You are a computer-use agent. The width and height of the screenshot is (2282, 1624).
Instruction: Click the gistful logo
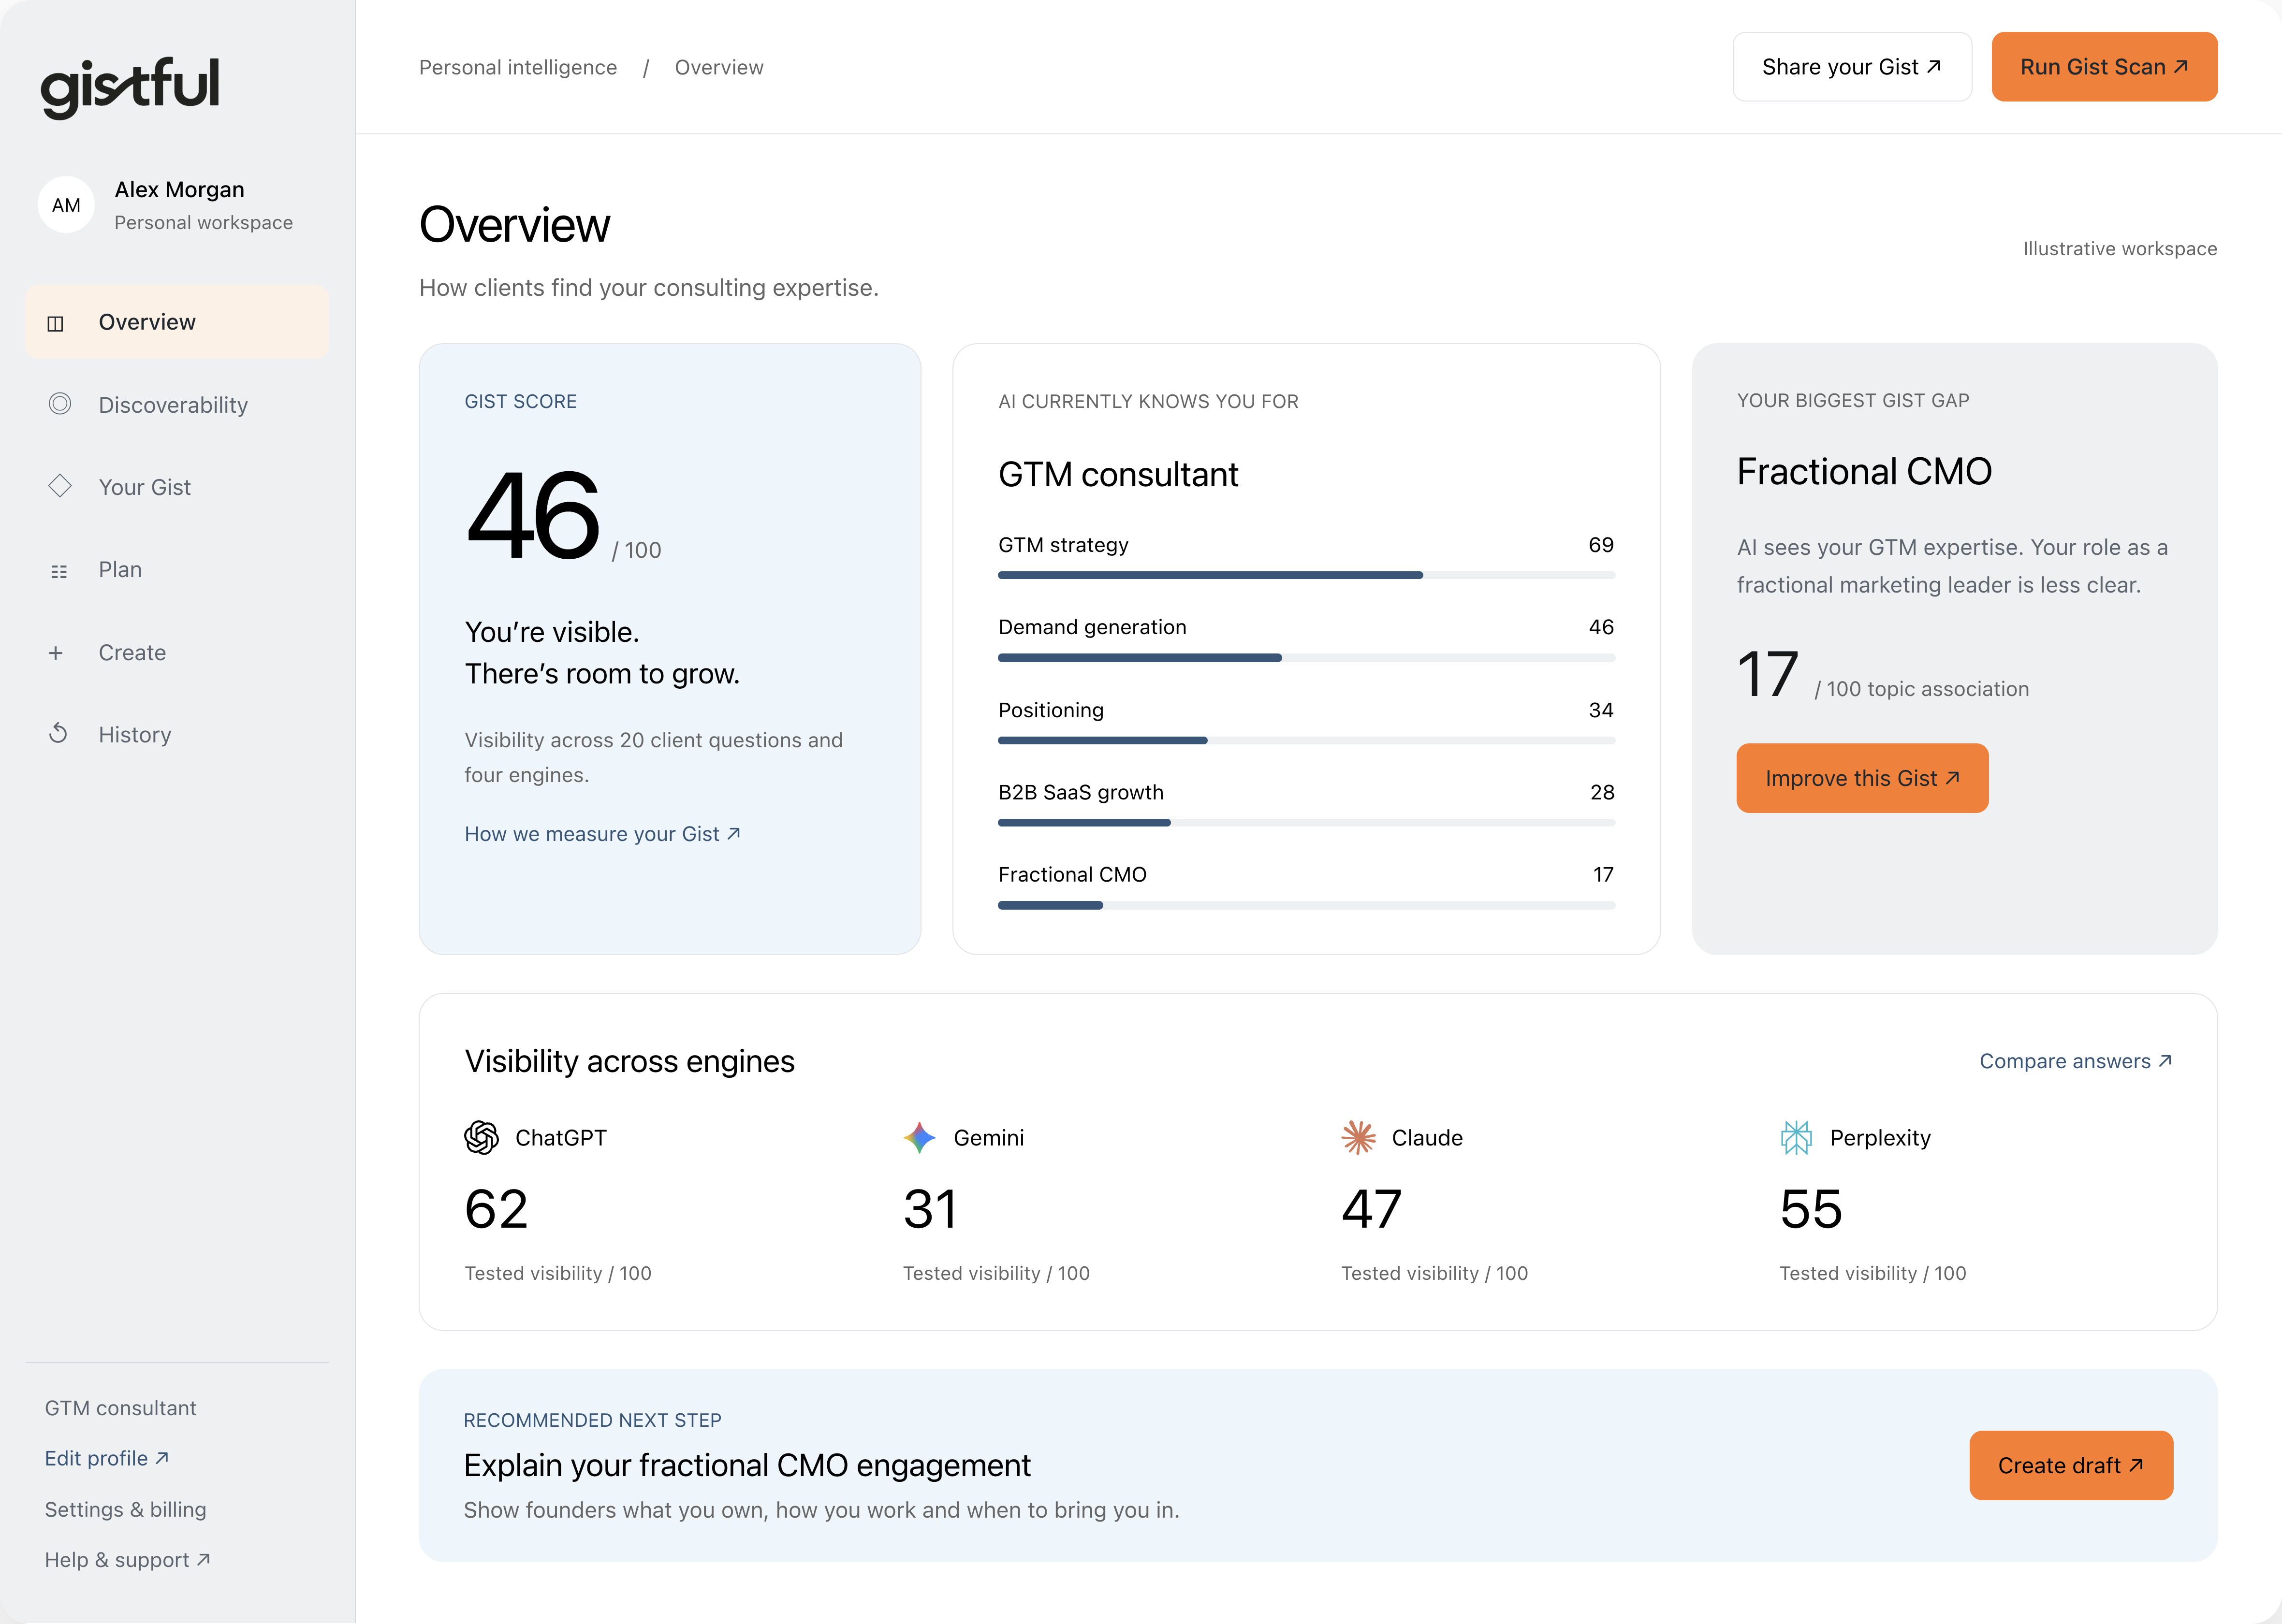[x=130, y=88]
